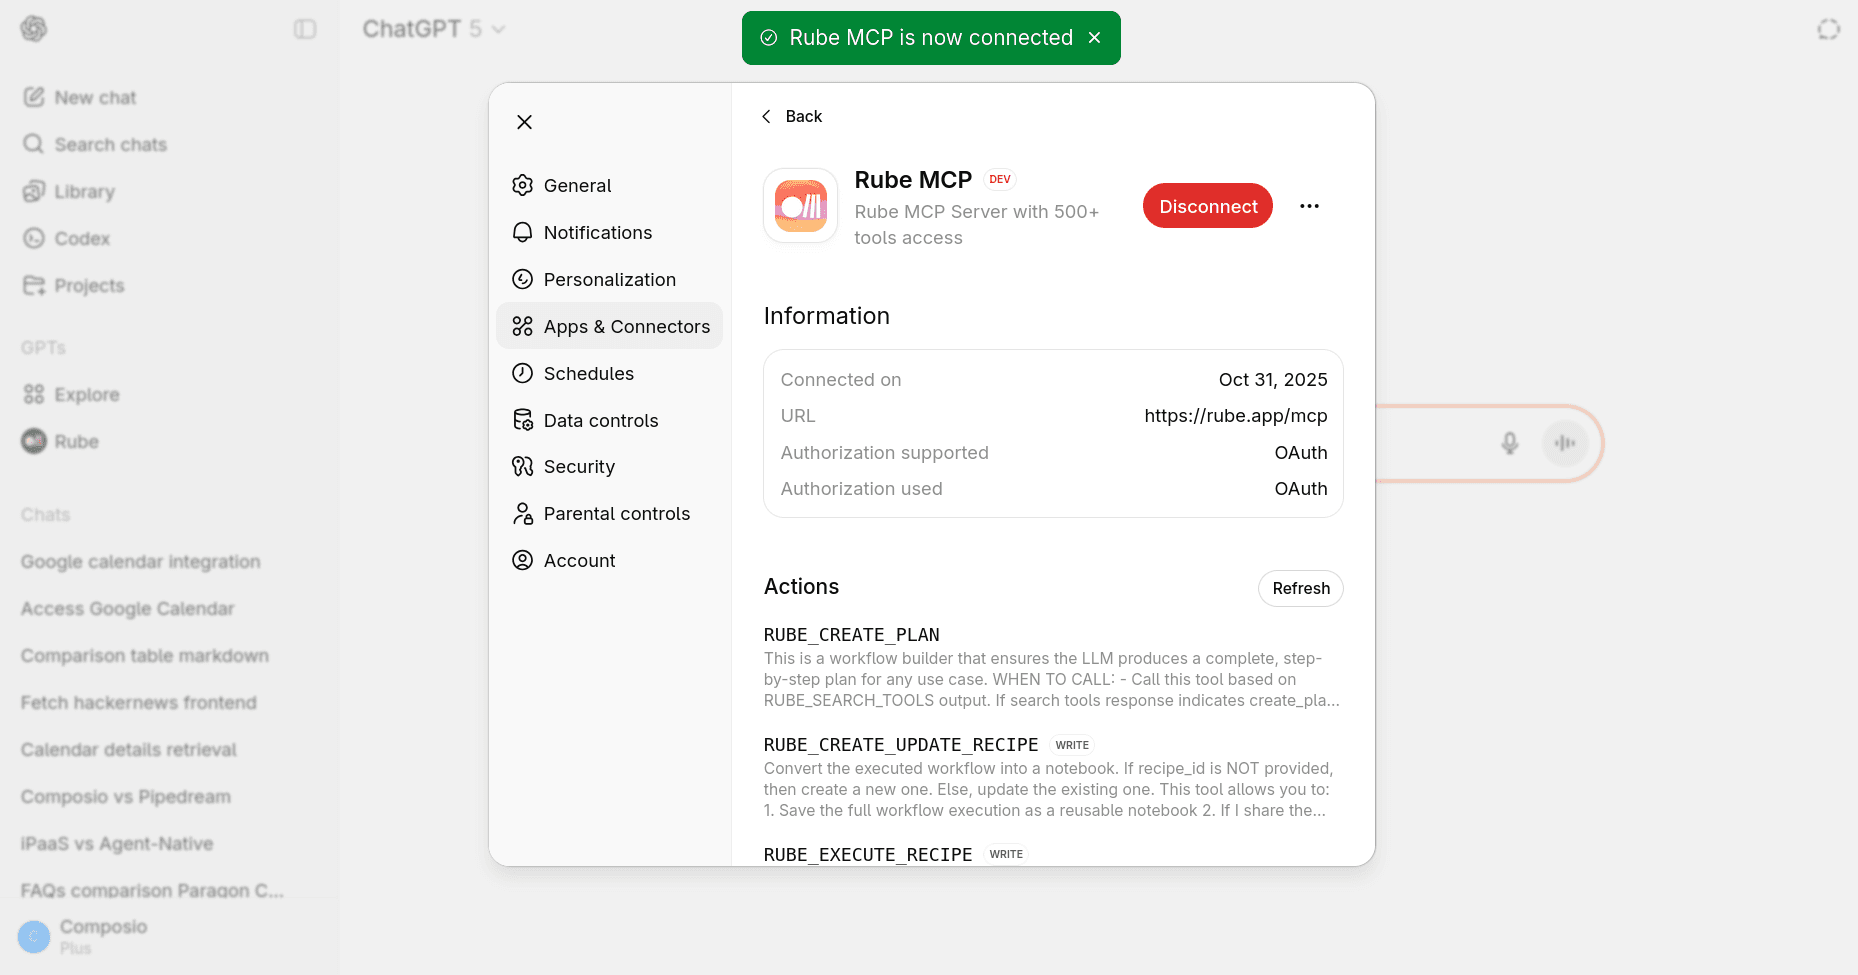The image size is (1858, 975).
Task: Expand the ChatGPT 5 model dropdown
Action: point(433,29)
